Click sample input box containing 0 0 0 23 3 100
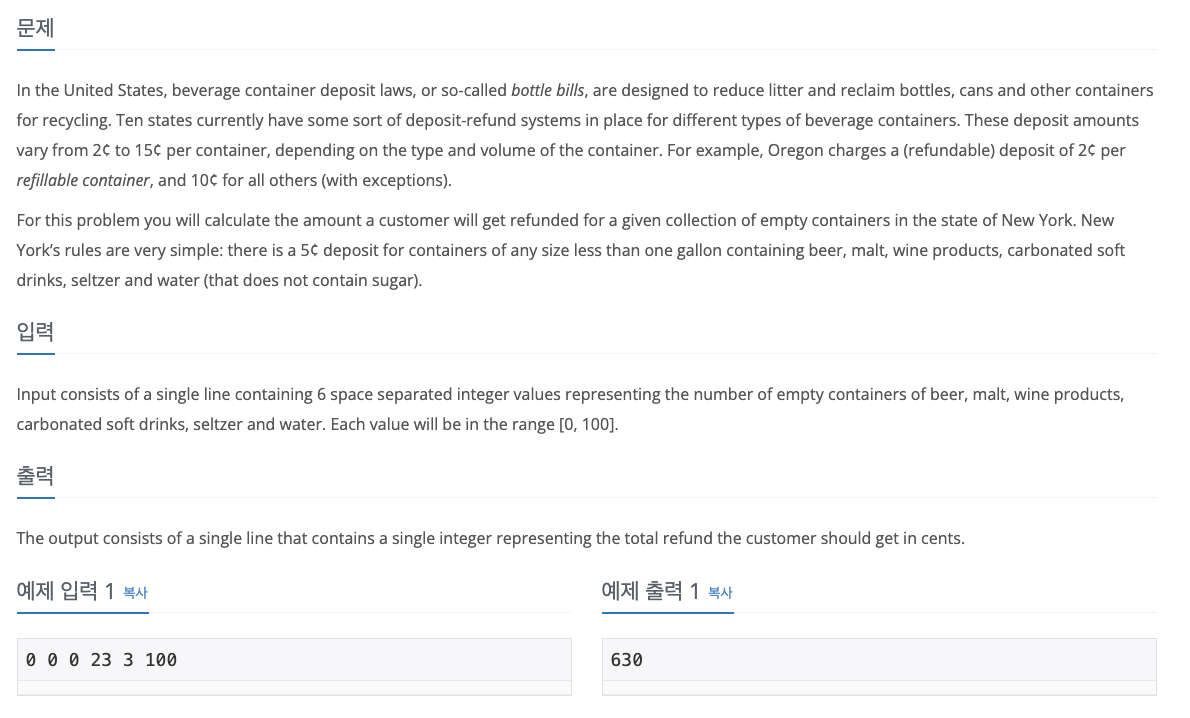Image resolution: width=1190 pixels, height=718 pixels. [x=294, y=660]
